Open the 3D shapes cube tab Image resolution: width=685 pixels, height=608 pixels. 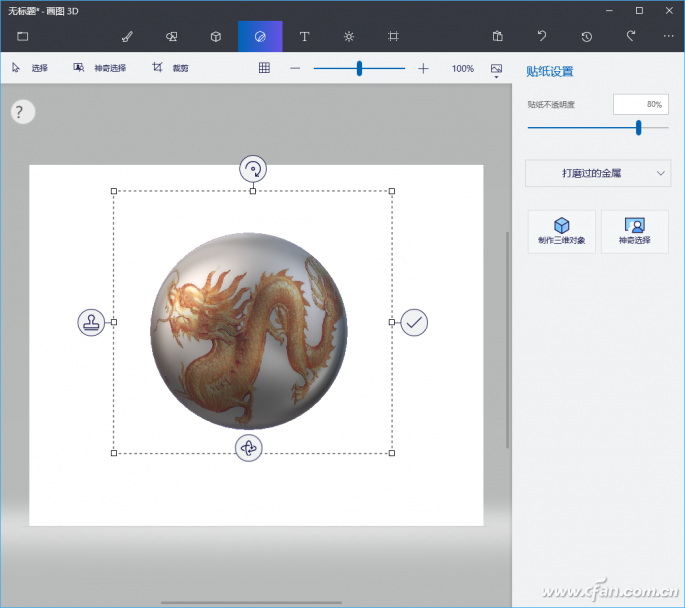click(x=216, y=36)
